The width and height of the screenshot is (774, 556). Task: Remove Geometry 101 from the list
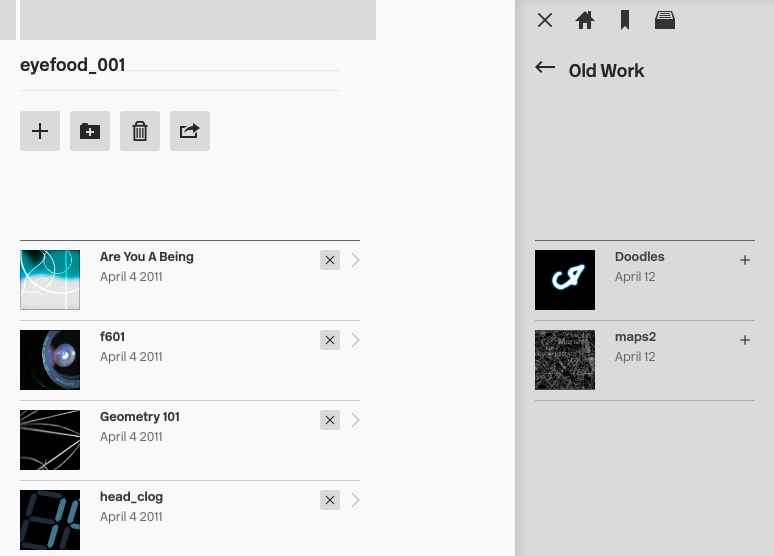click(330, 420)
